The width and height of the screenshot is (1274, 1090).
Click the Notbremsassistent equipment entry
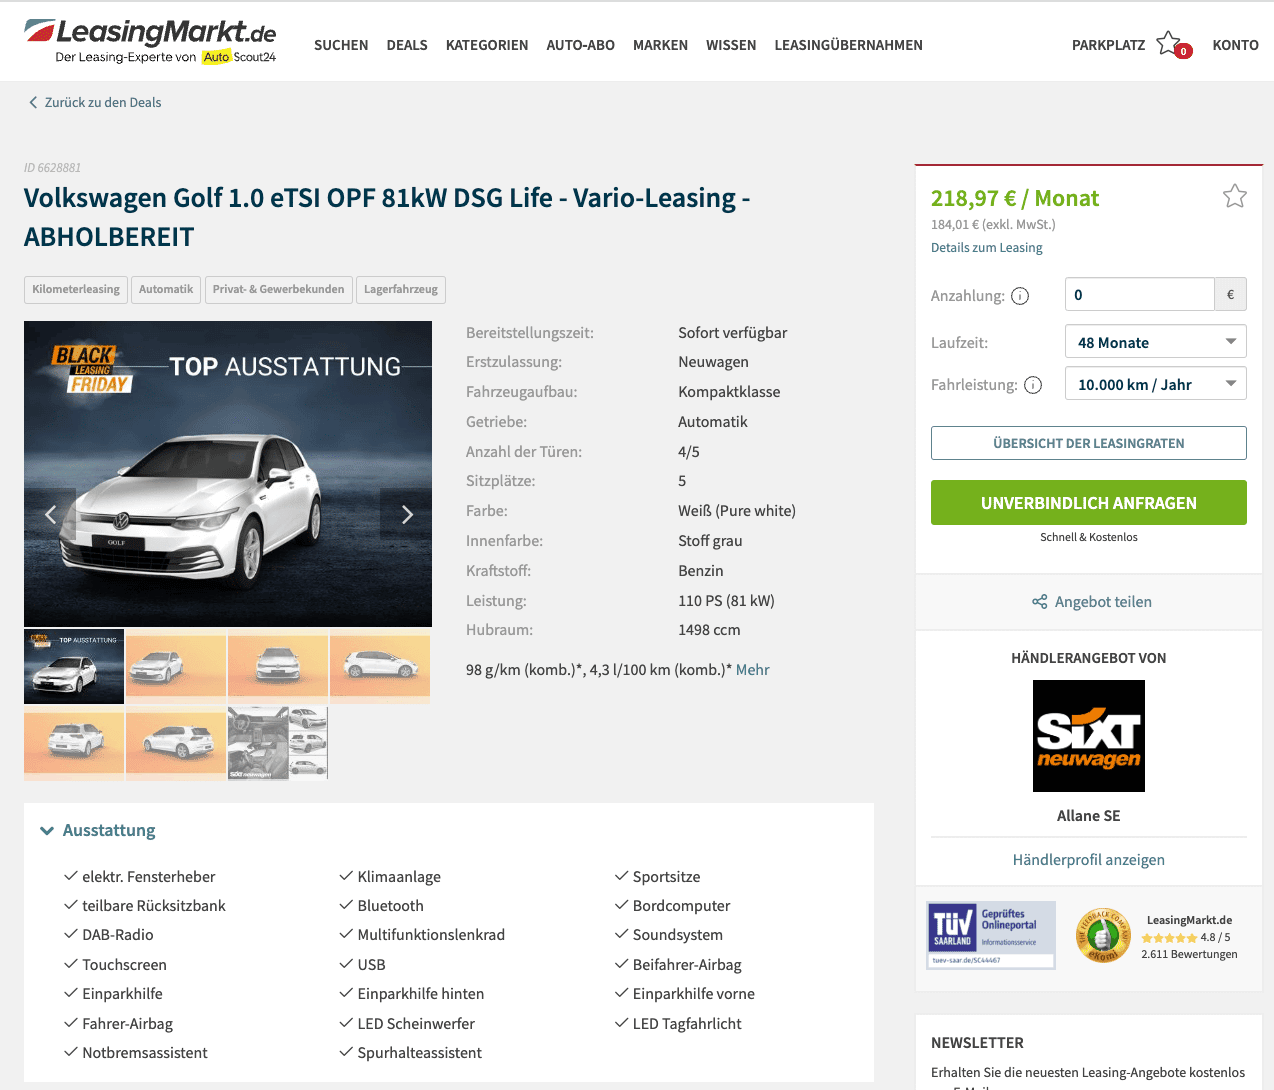[x=145, y=1053]
